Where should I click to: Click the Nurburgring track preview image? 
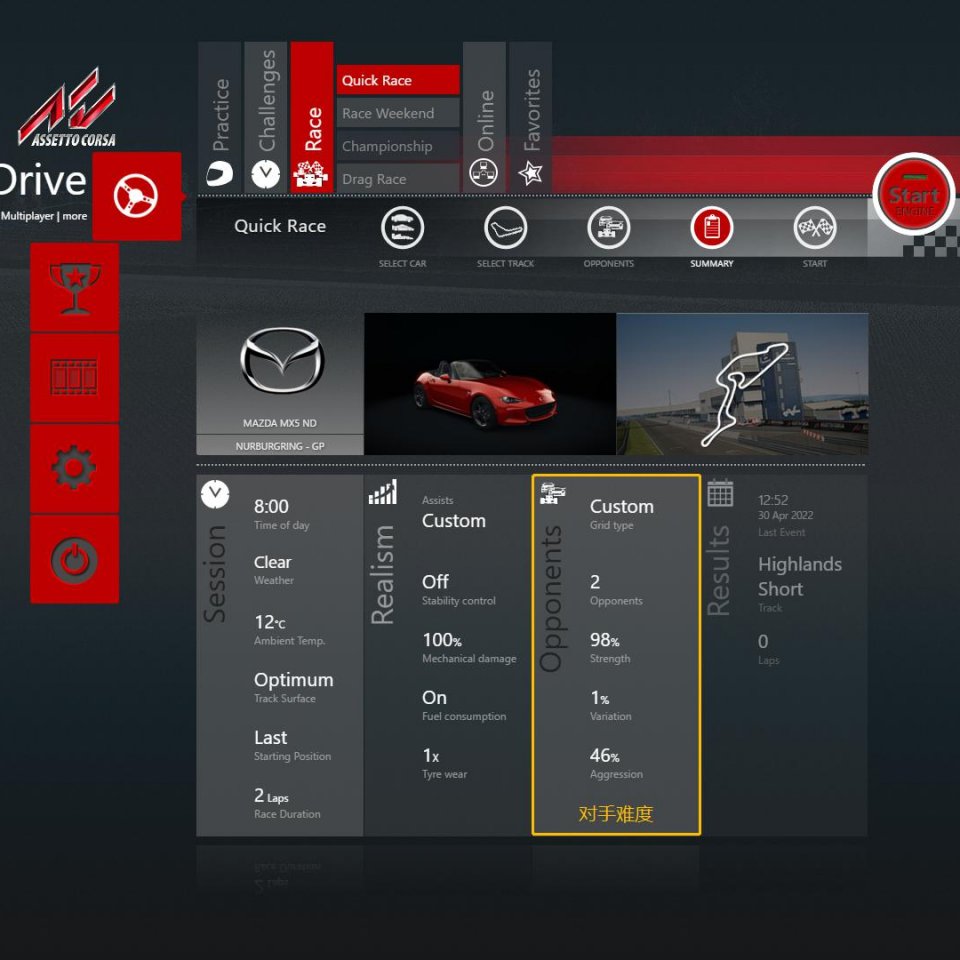[742, 384]
